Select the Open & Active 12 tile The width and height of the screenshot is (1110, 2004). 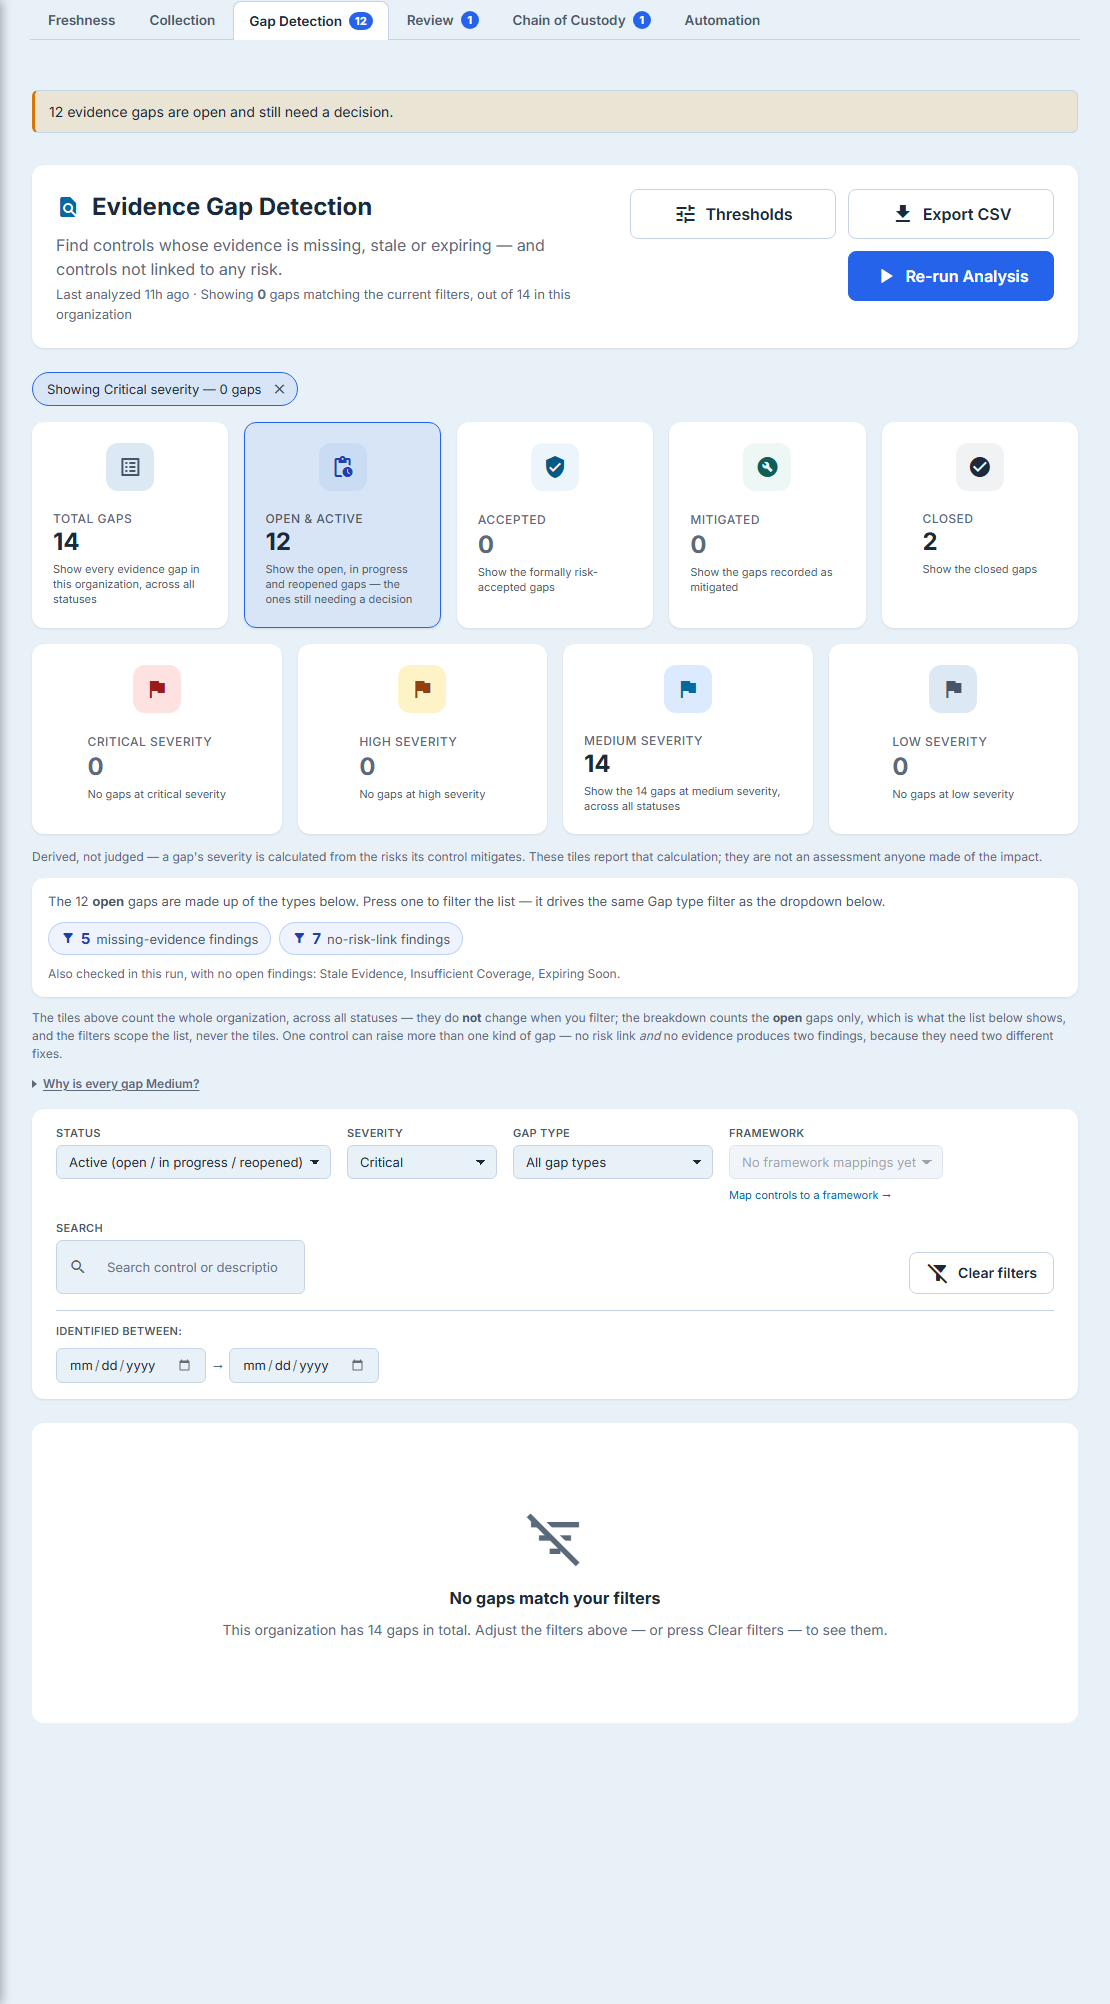tap(343, 525)
